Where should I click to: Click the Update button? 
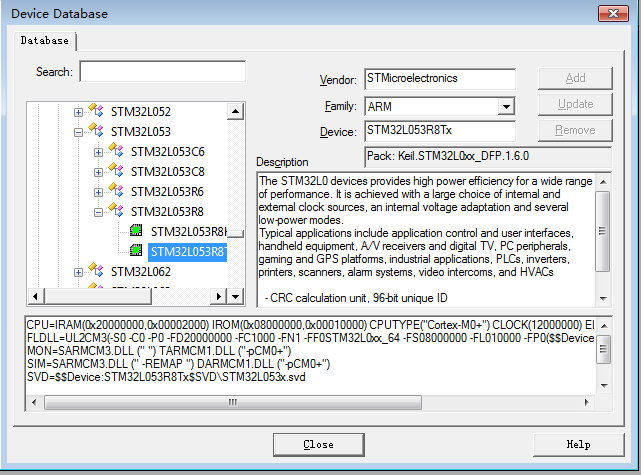[575, 104]
